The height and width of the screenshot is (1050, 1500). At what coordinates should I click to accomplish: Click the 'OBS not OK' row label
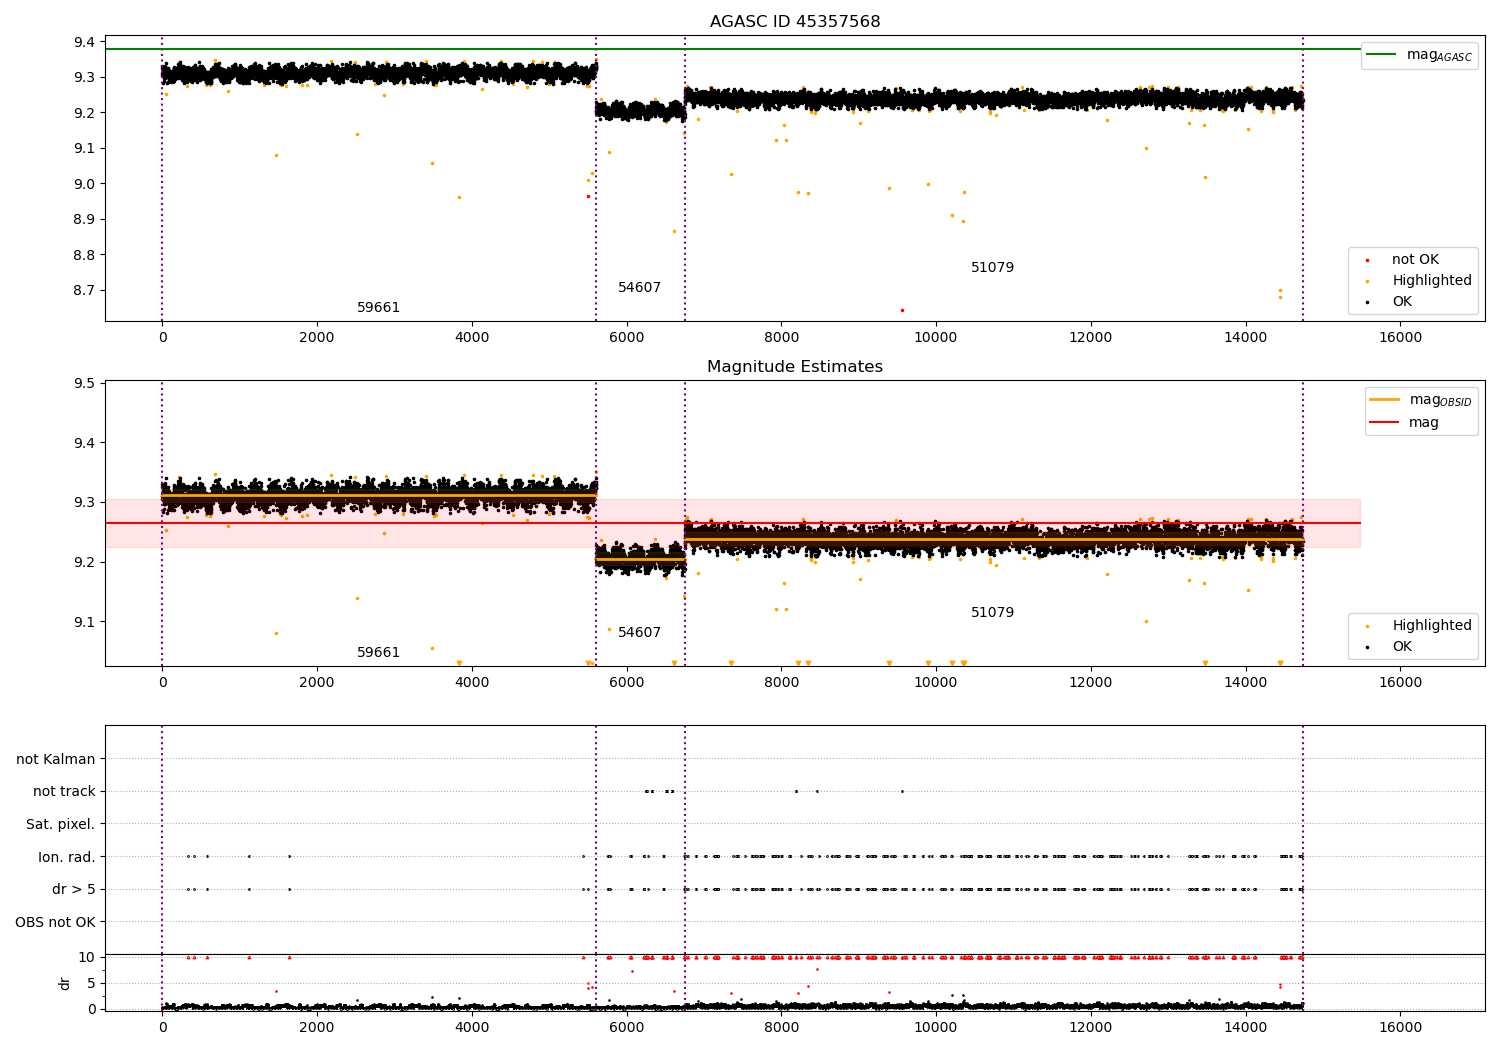click(x=56, y=922)
